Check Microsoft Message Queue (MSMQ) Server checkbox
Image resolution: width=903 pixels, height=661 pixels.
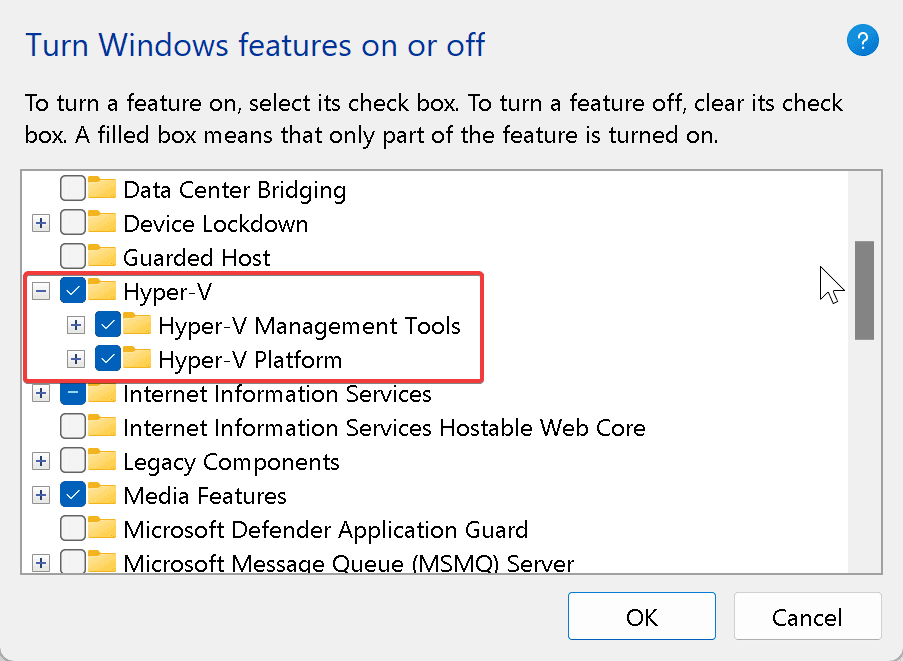coord(73,561)
